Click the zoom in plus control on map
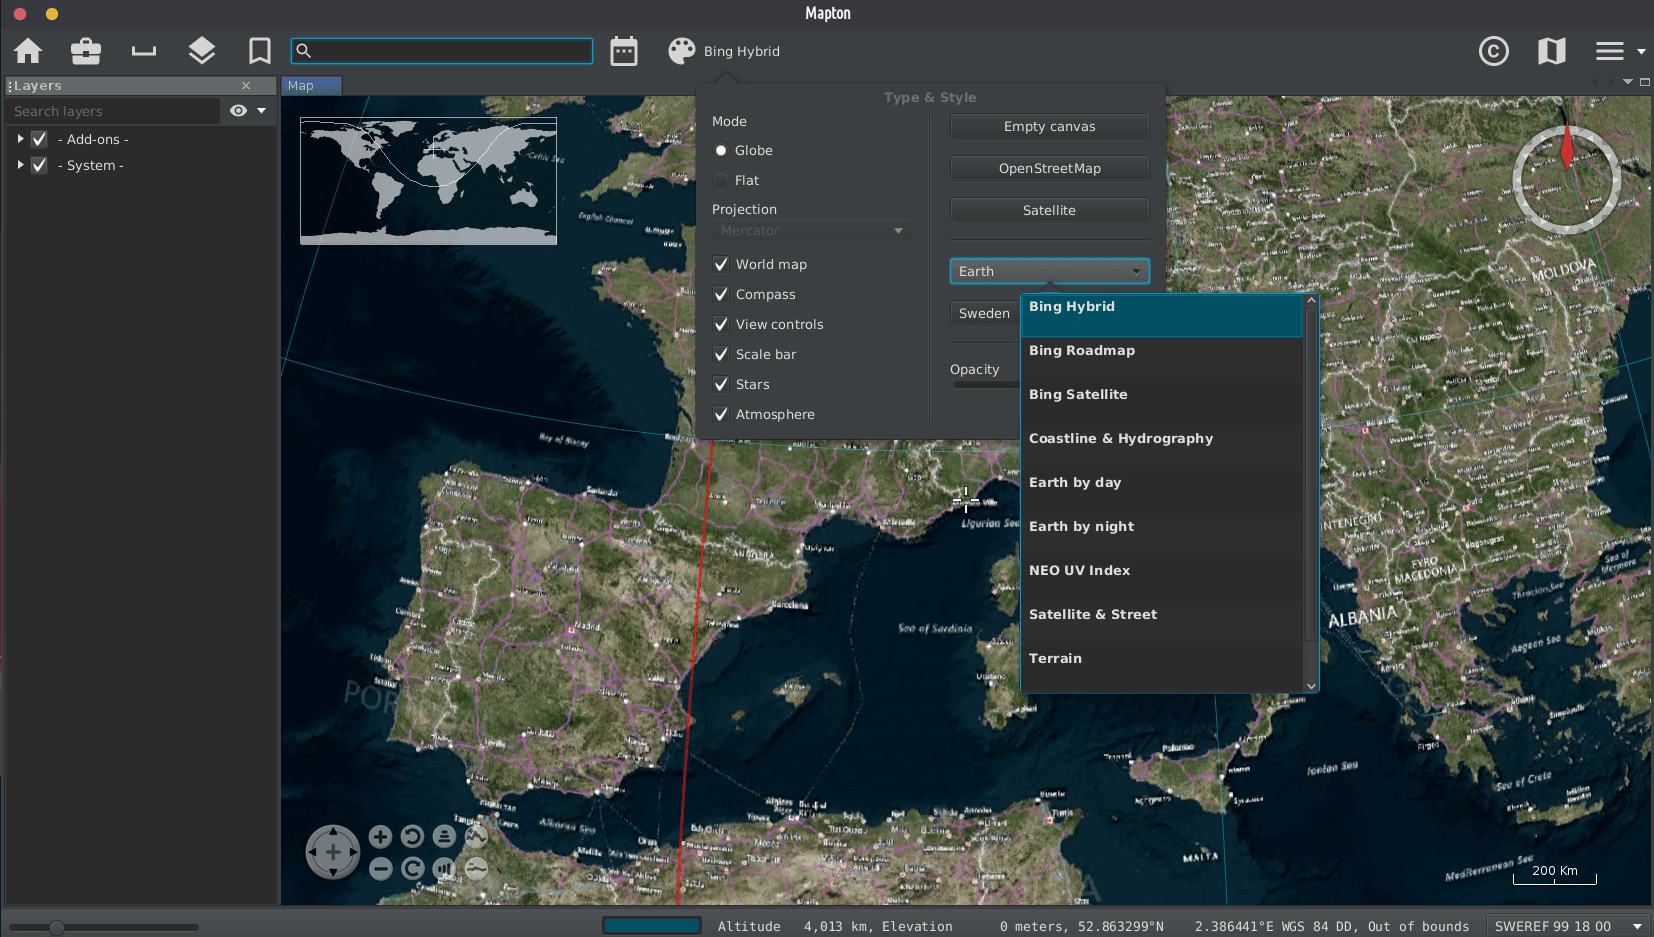The width and height of the screenshot is (1654, 937). pyautogui.click(x=380, y=837)
